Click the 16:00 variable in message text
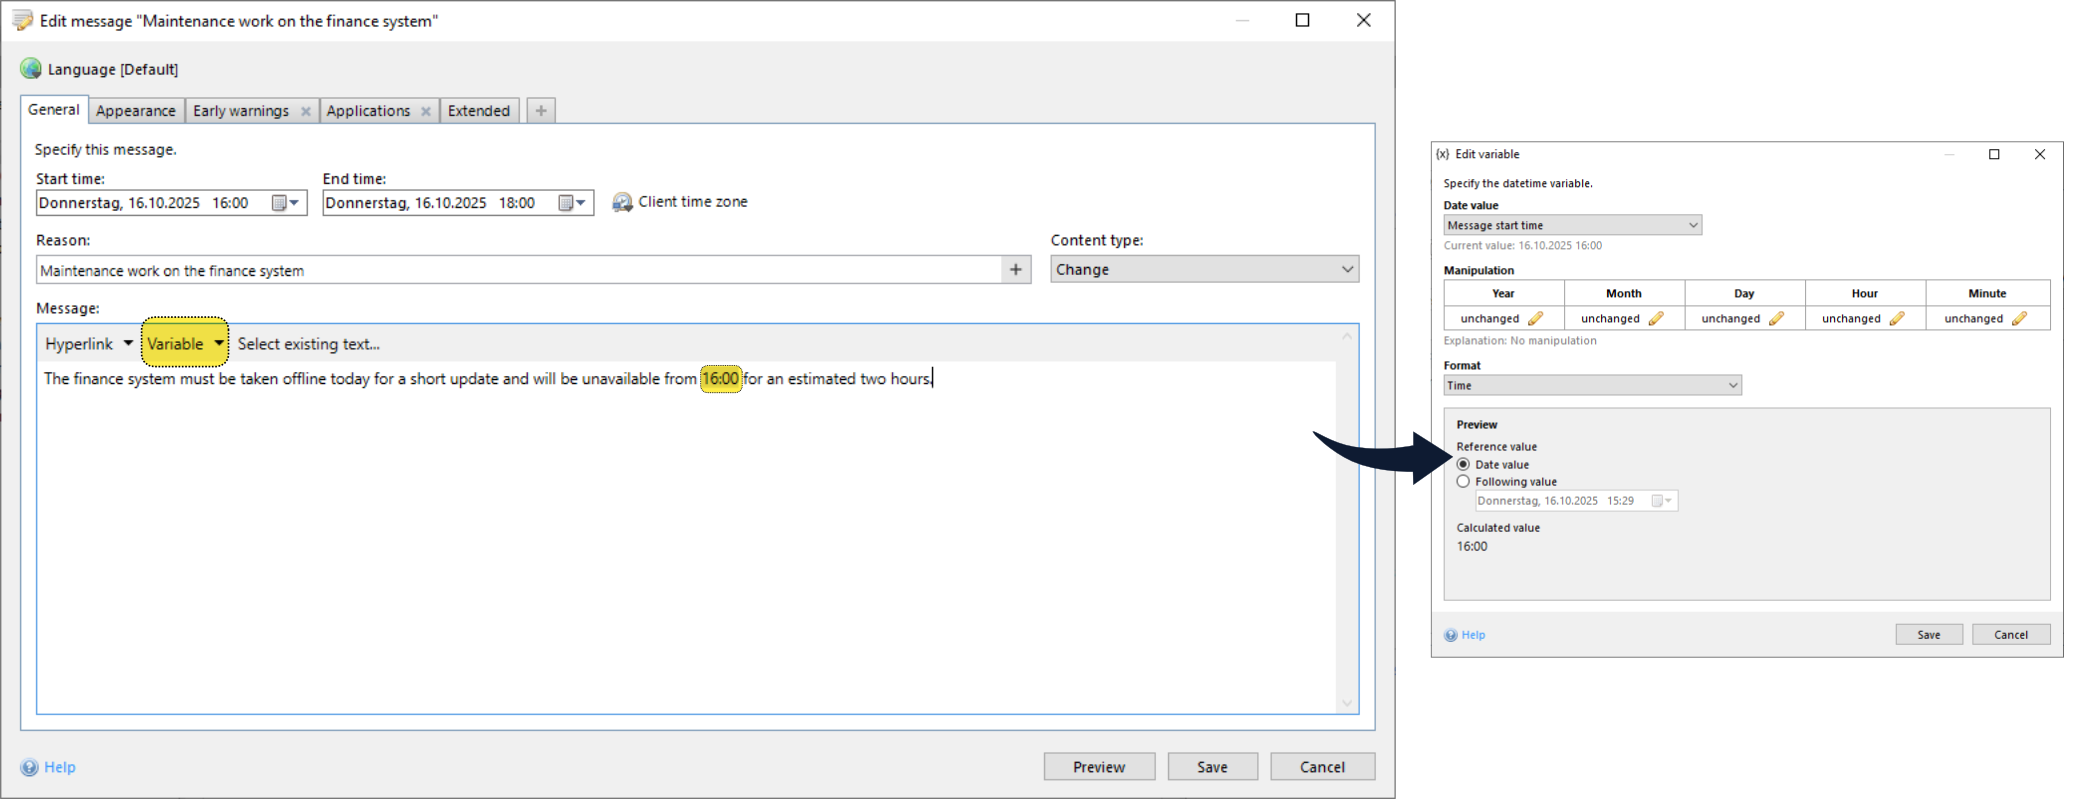Image resolution: width=2079 pixels, height=799 pixels. pyautogui.click(x=720, y=379)
